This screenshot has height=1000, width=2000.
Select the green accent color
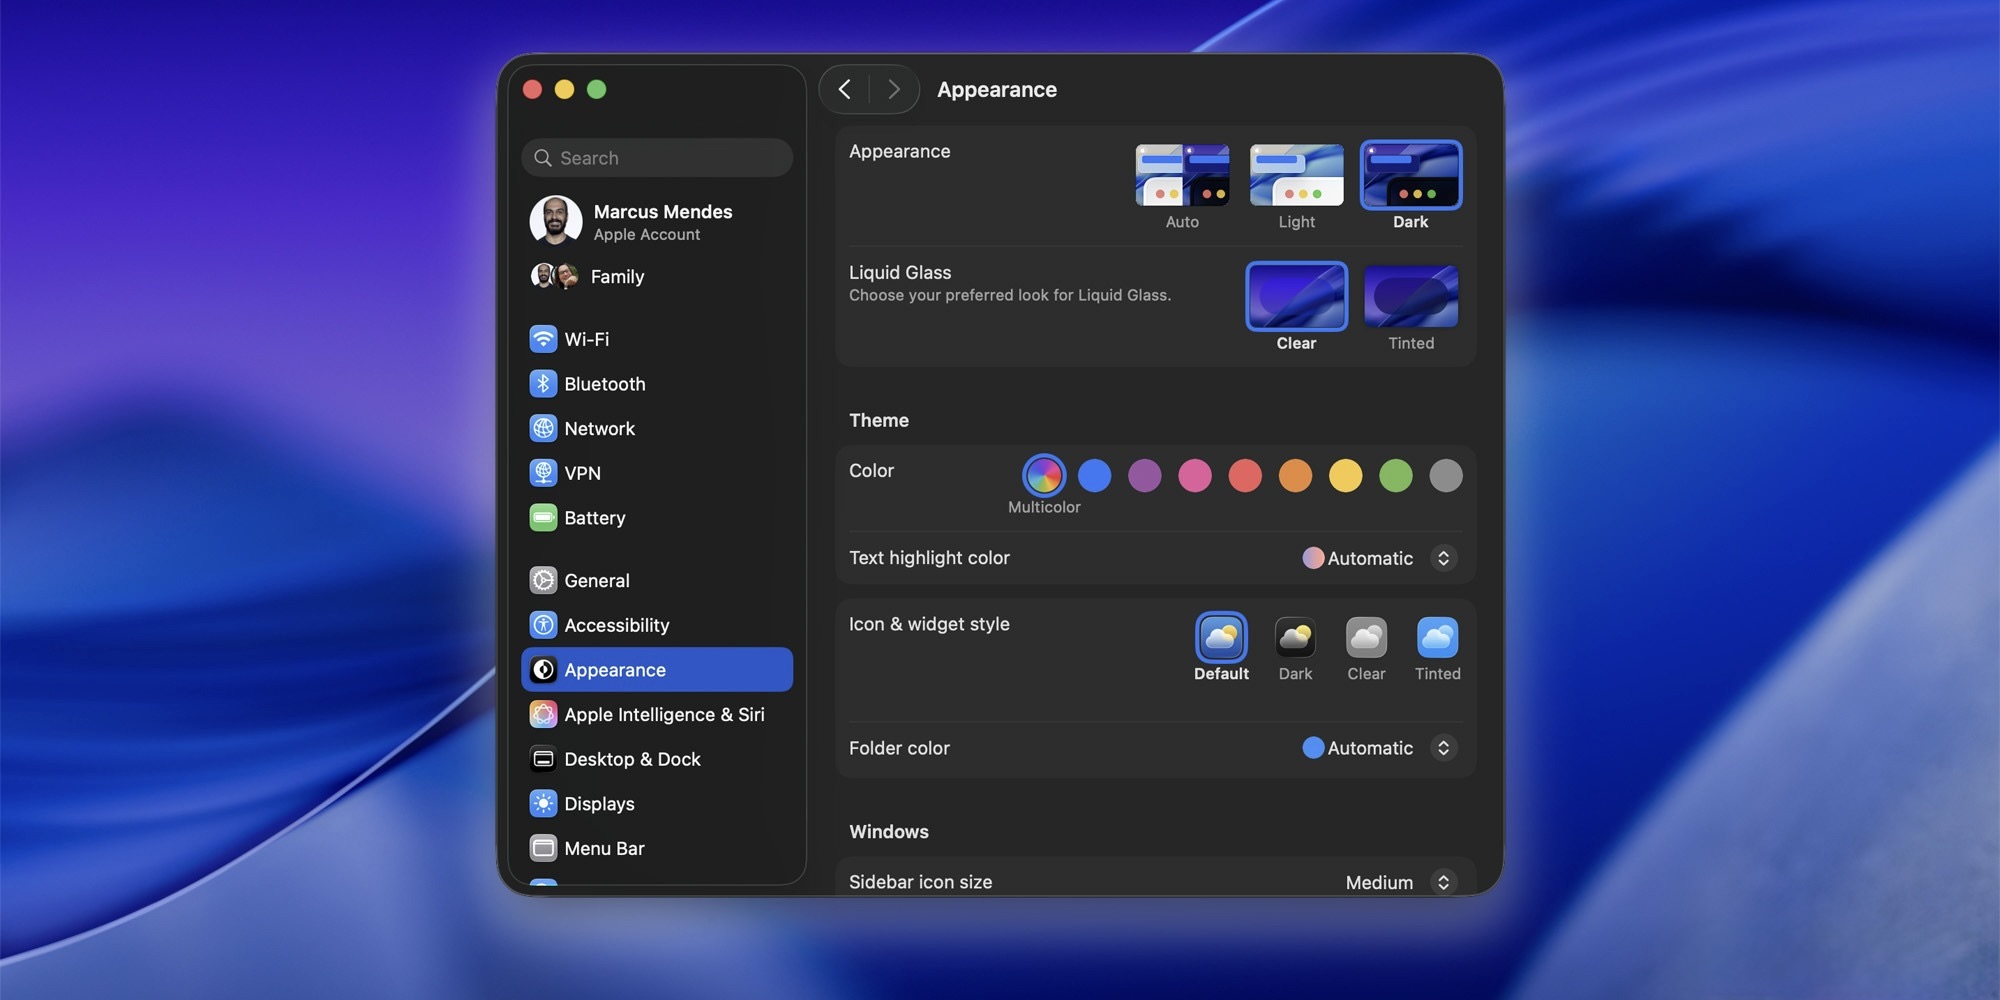point(1396,476)
